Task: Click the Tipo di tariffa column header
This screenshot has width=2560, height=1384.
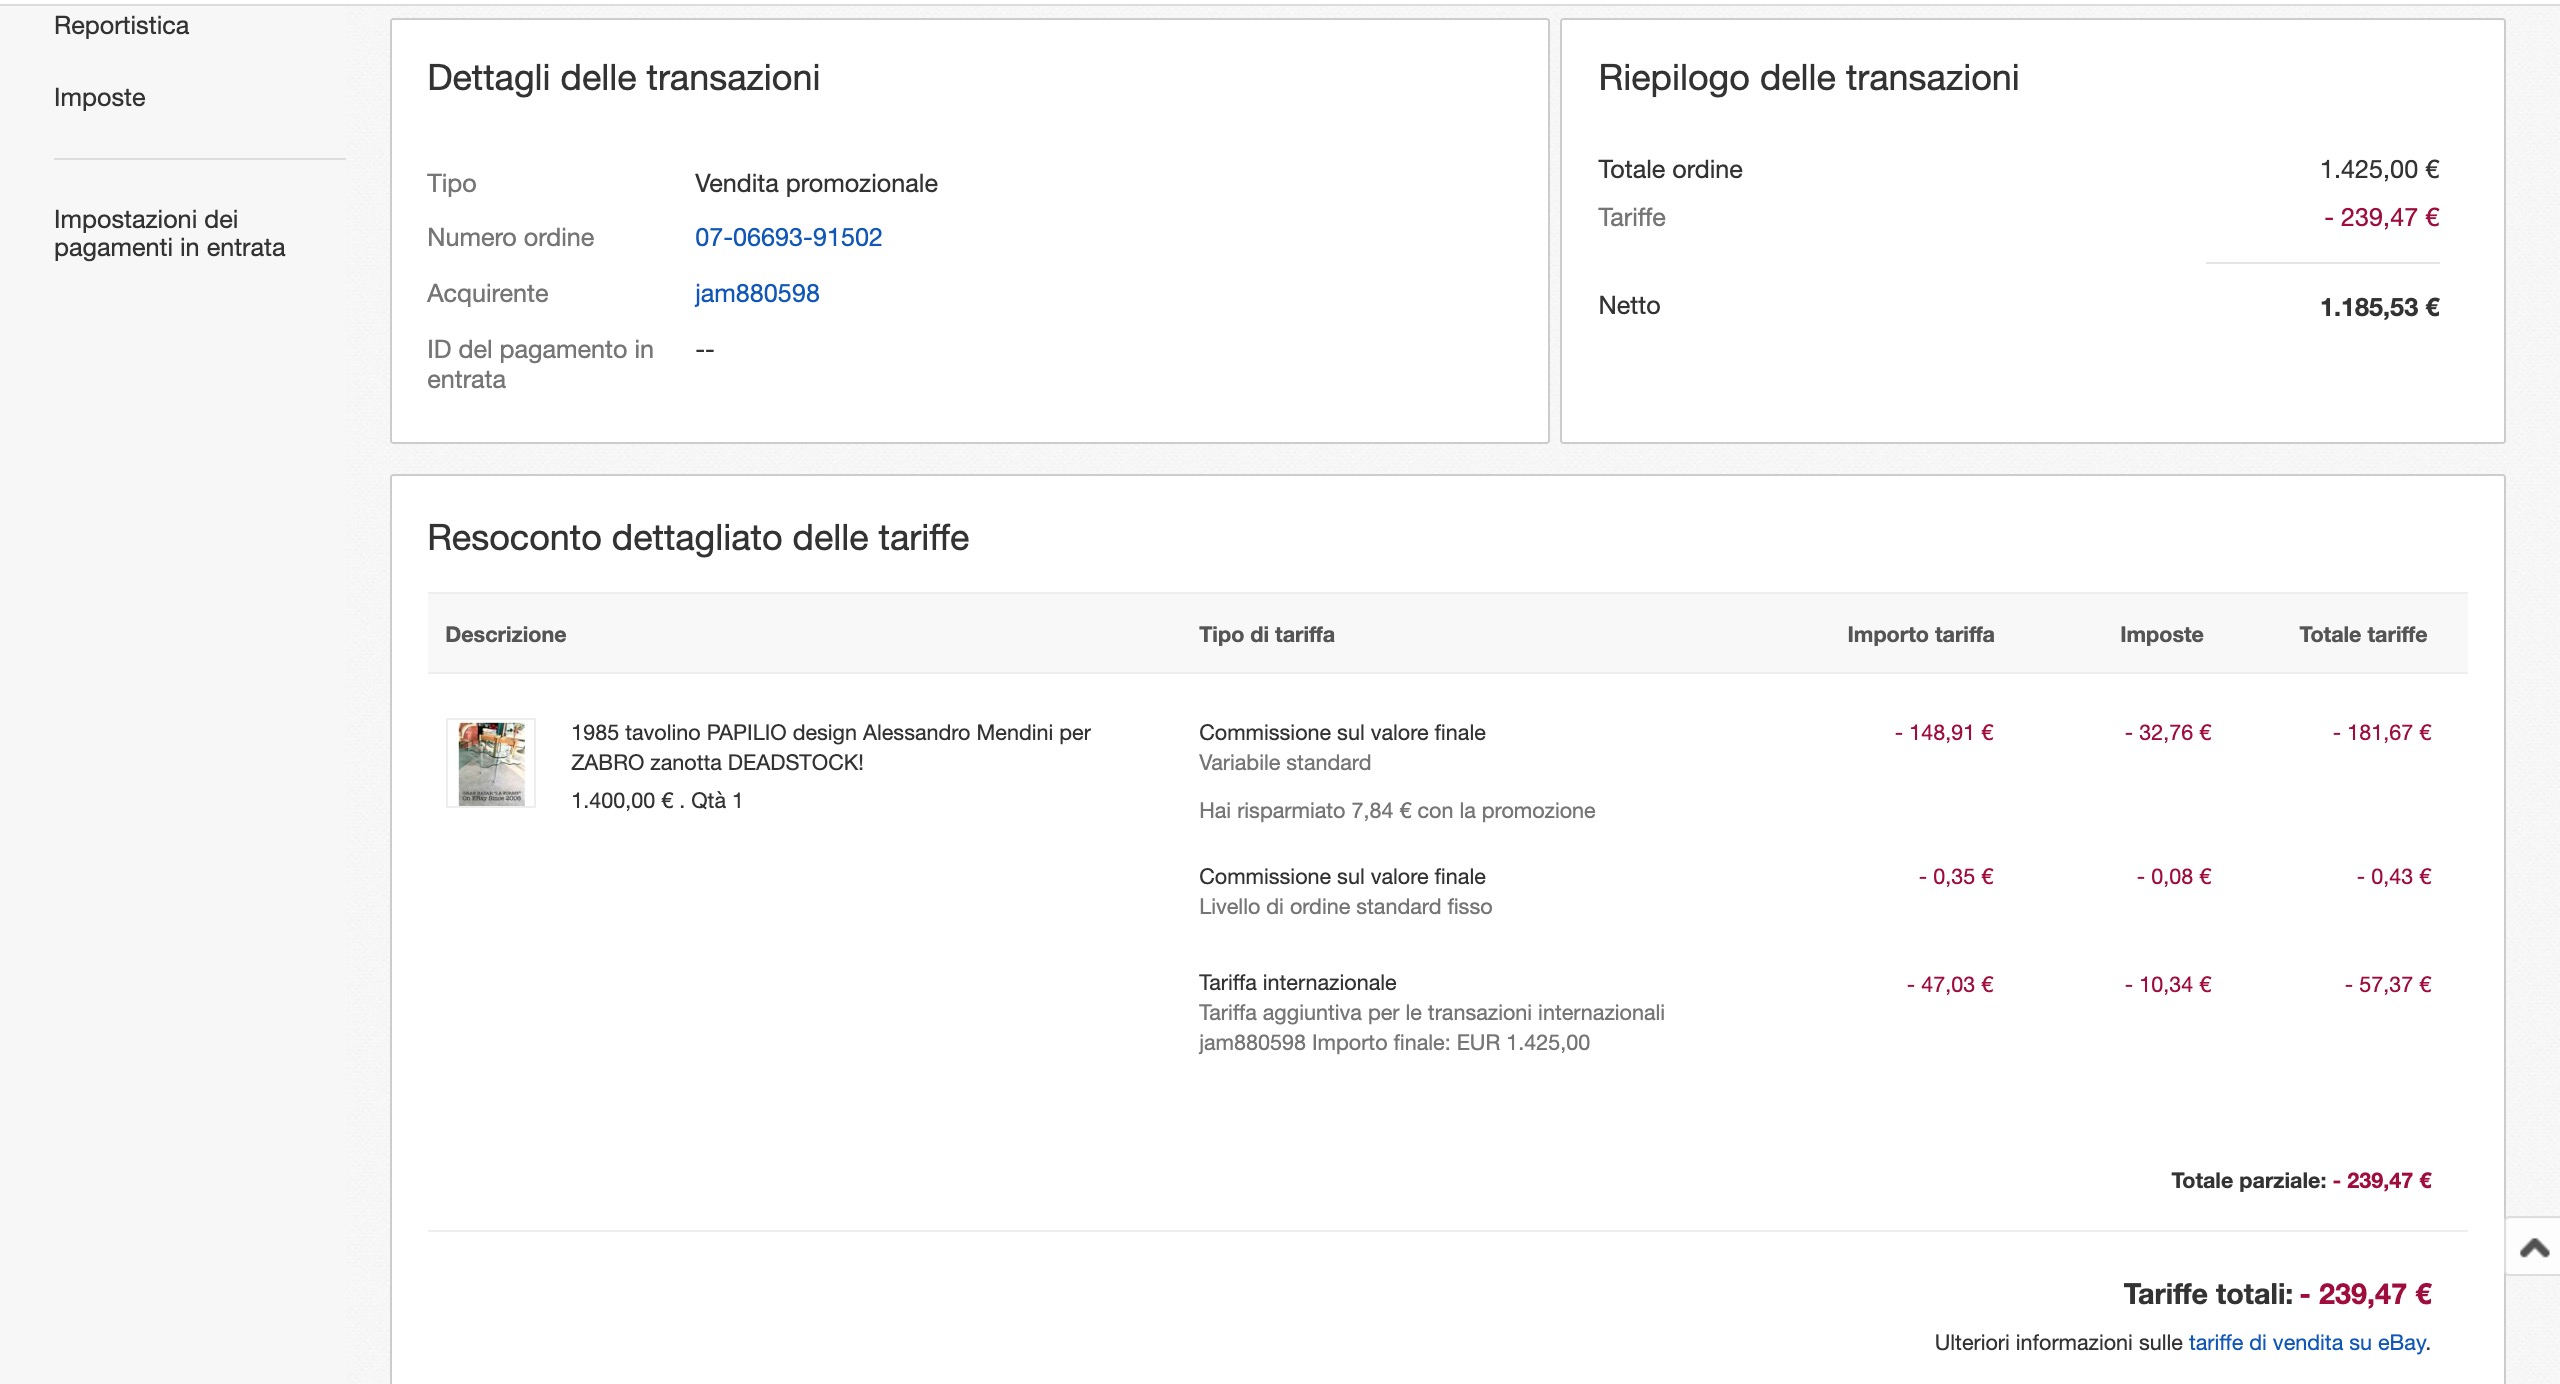Action: click(x=1266, y=635)
